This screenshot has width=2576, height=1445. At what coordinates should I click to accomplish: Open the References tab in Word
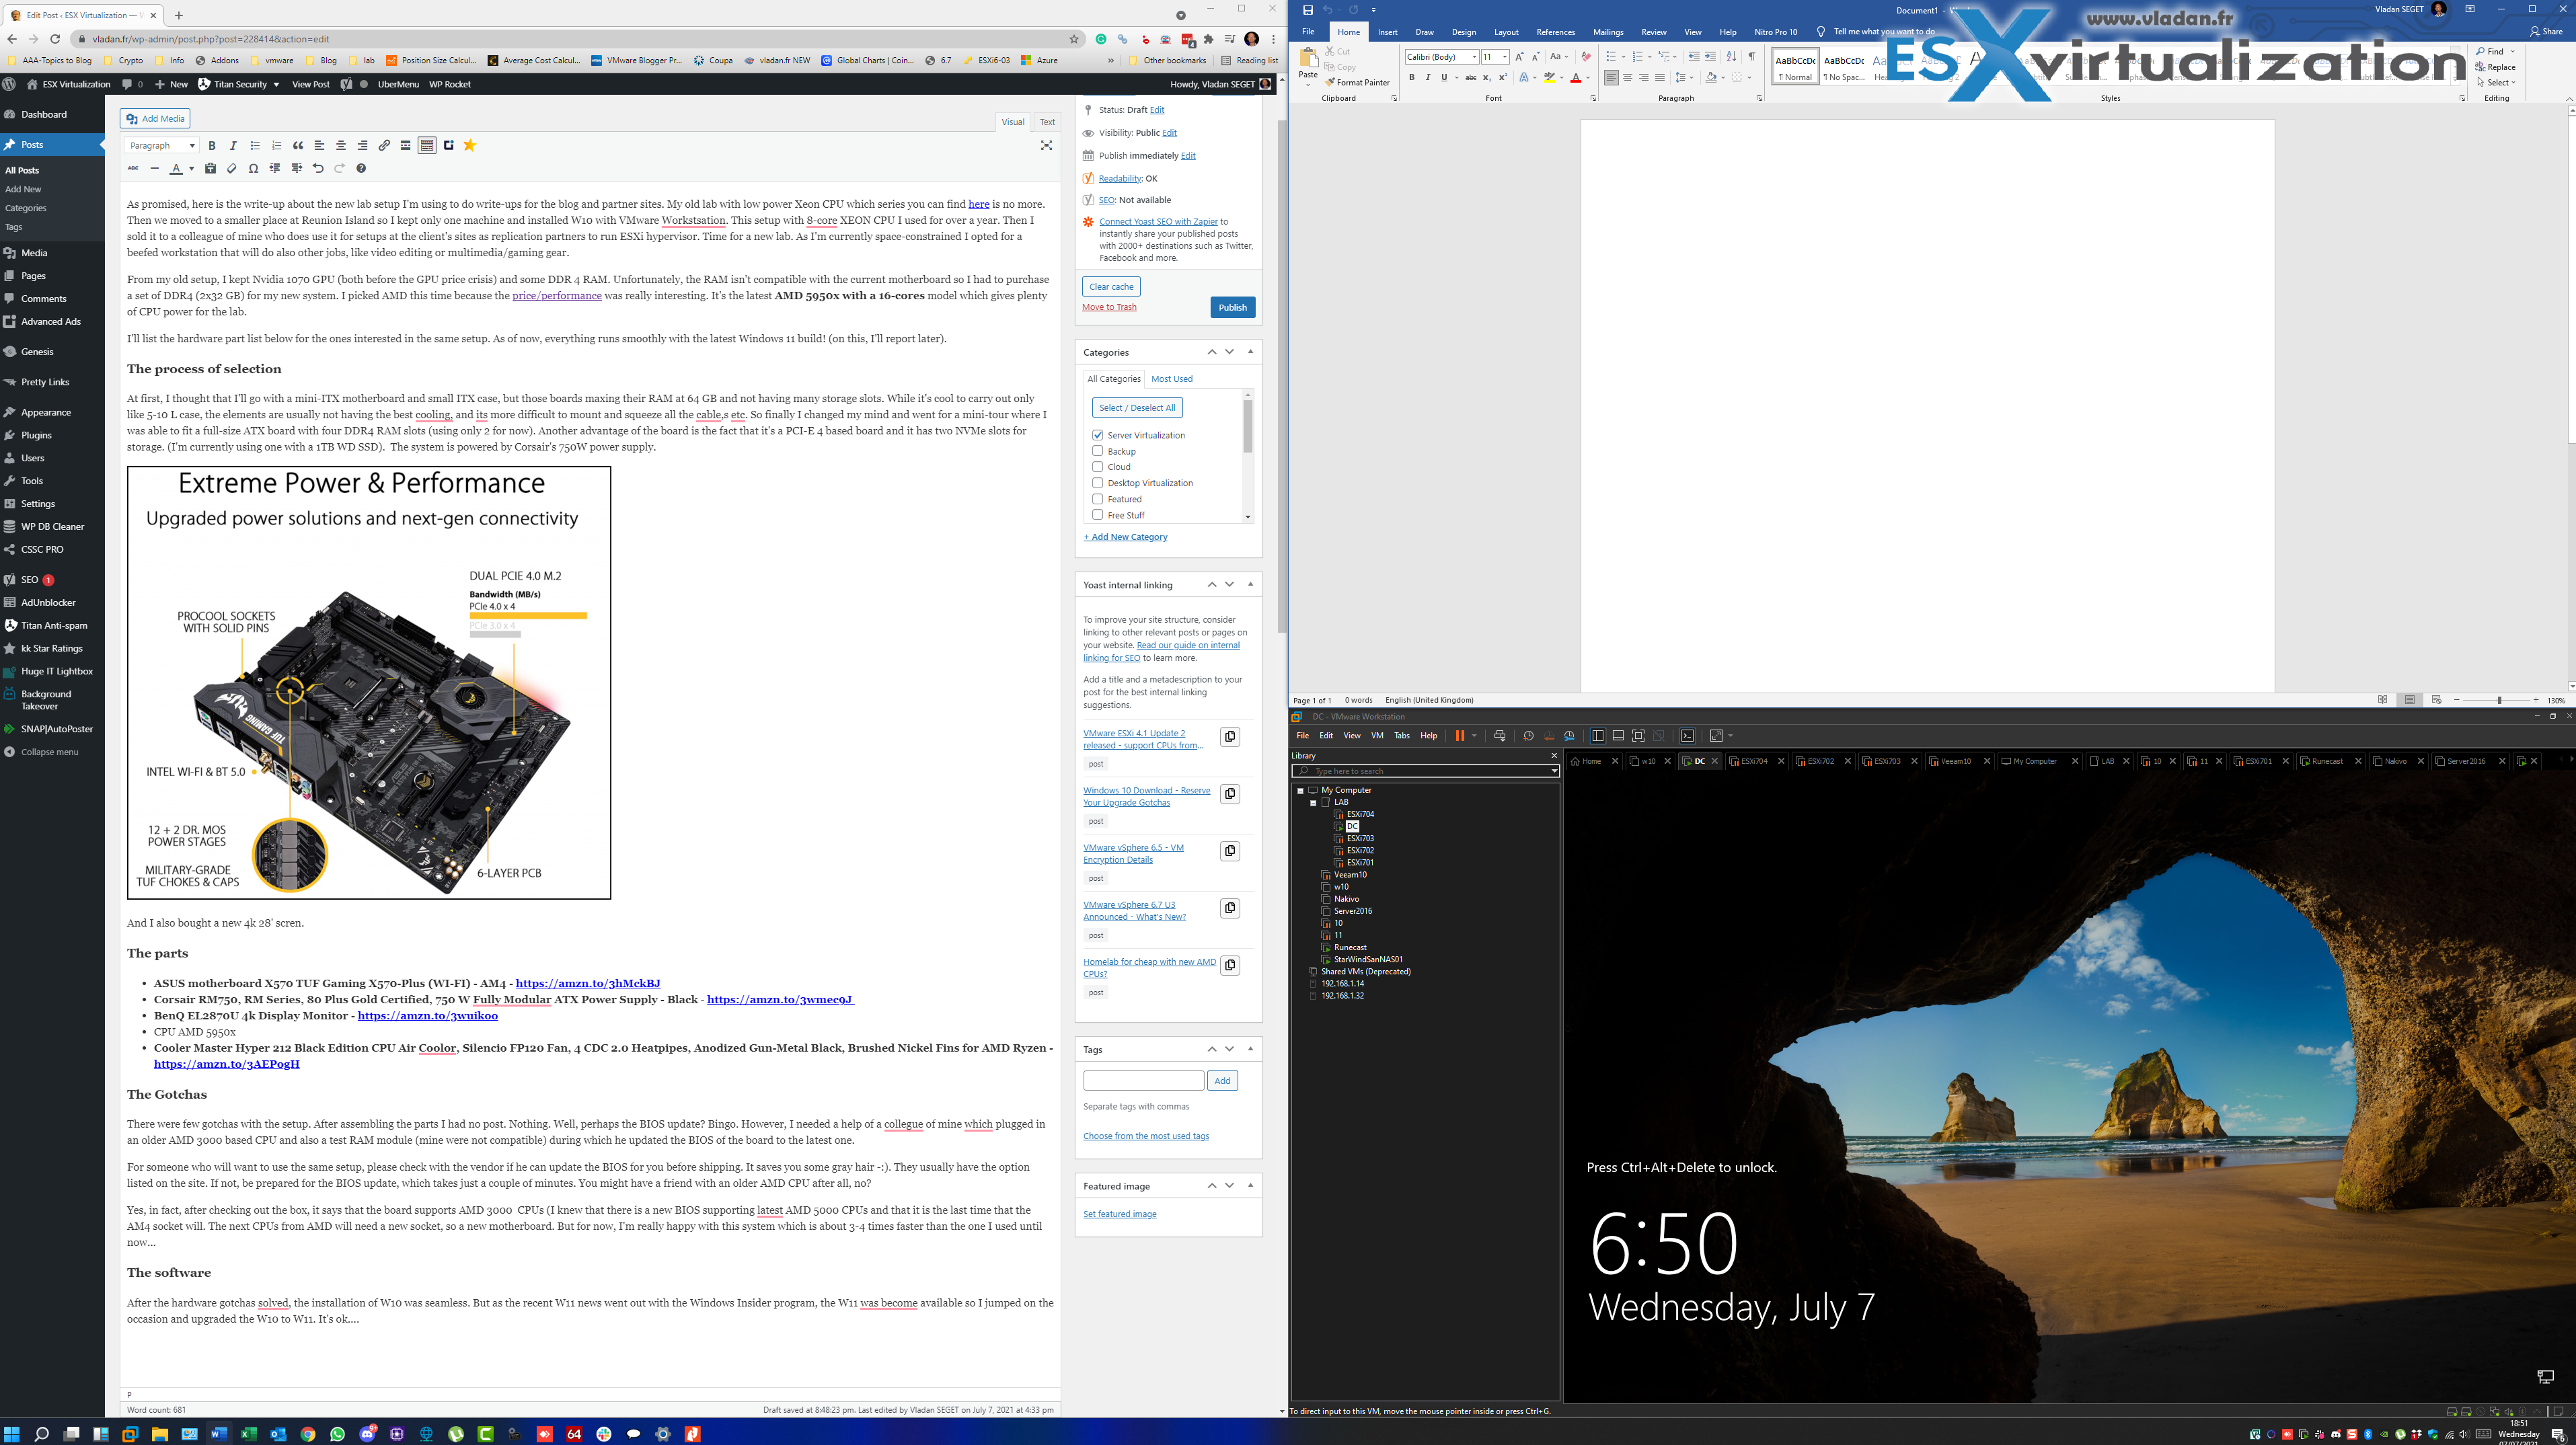pyautogui.click(x=1555, y=32)
